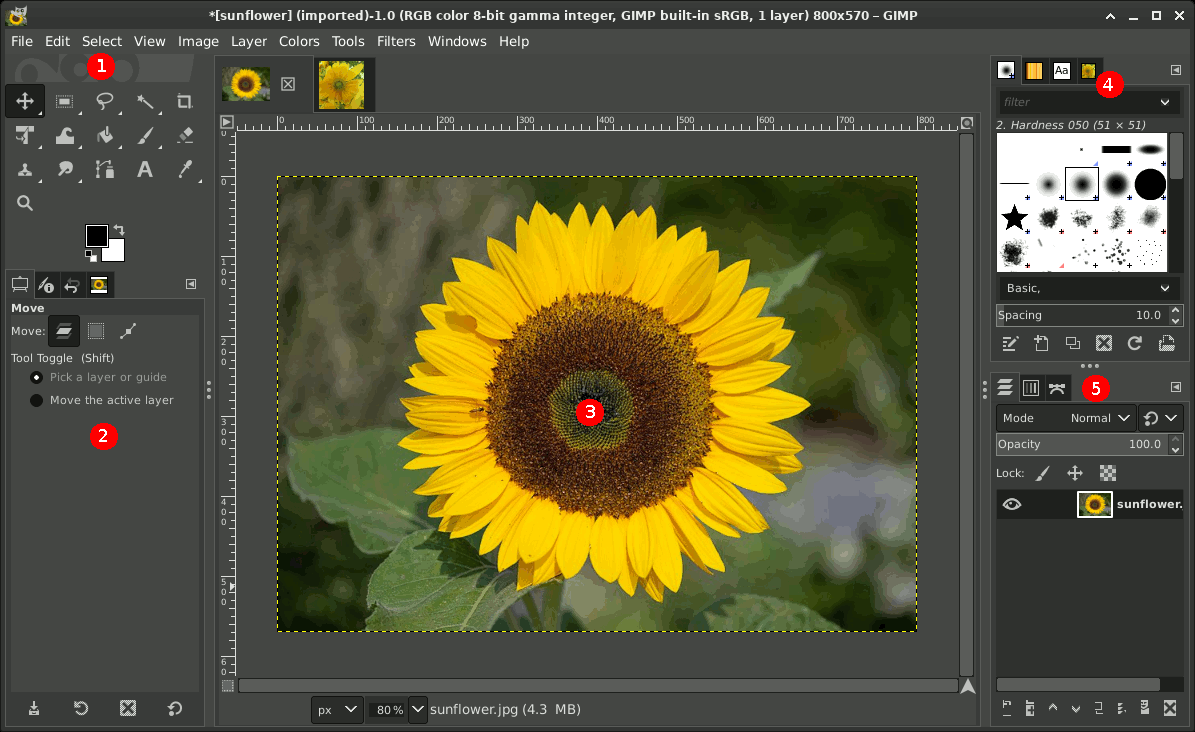Pick the Clone tool
Image resolution: width=1195 pixels, height=732 pixels.
25,169
